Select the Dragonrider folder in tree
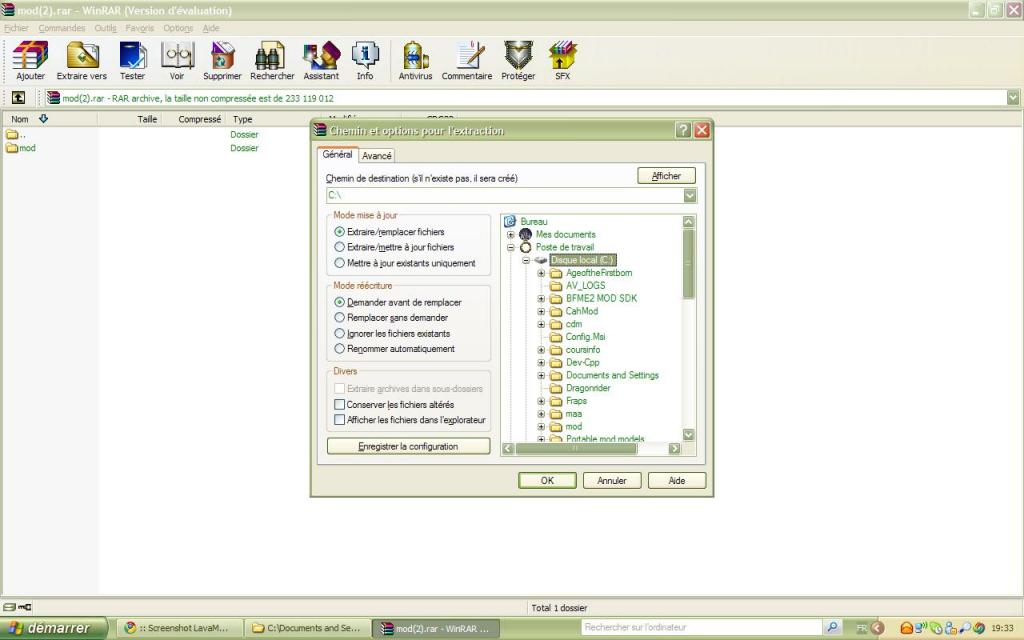 pyautogui.click(x=588, y=388)
